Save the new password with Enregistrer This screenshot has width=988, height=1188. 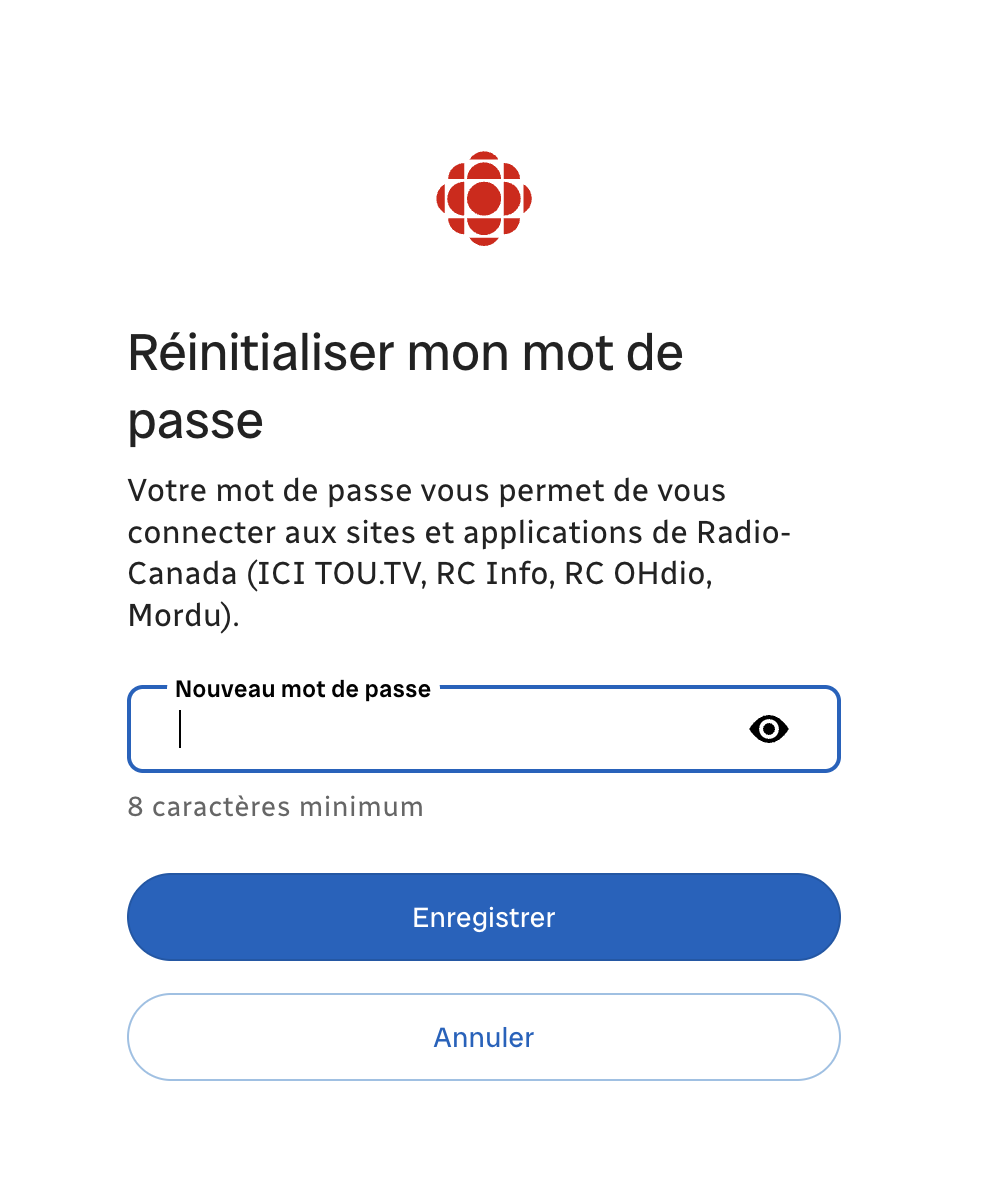(483, 917)
